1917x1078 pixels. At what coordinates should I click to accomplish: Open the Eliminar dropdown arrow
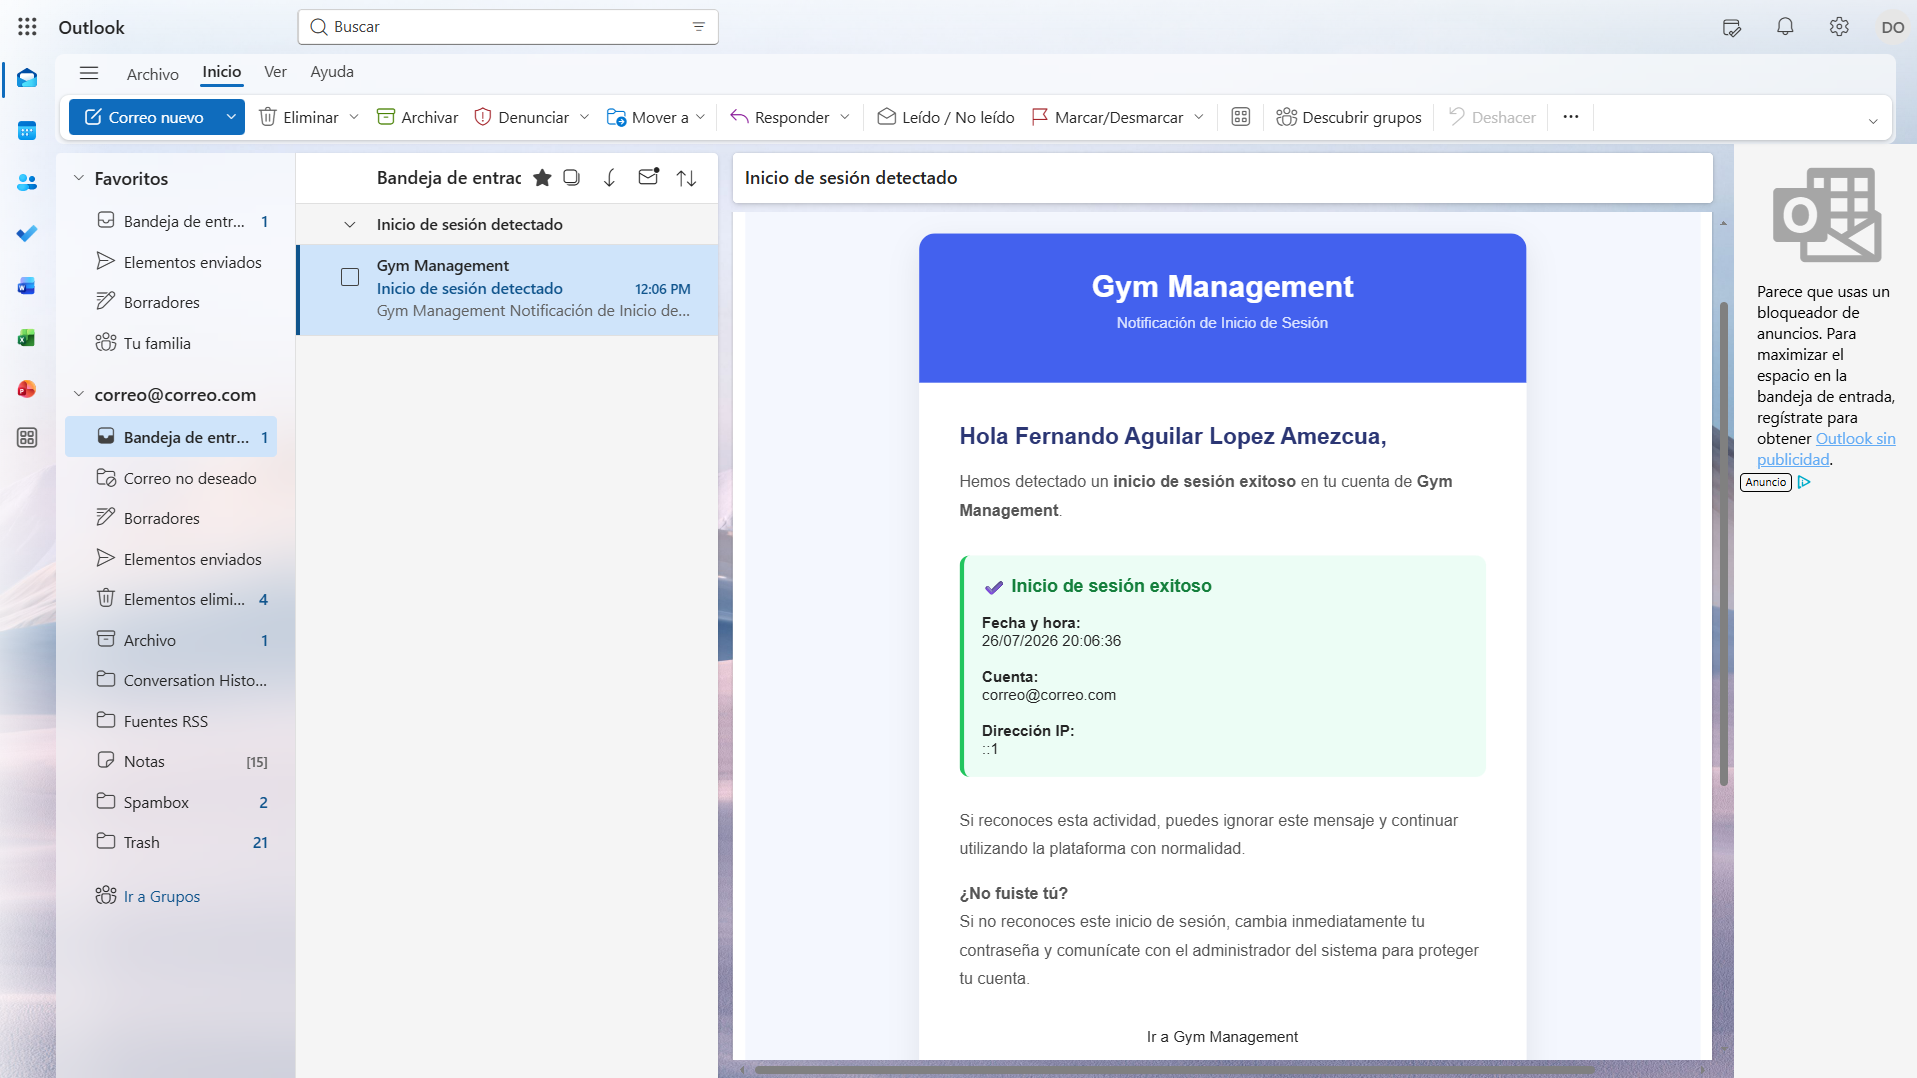354,117
